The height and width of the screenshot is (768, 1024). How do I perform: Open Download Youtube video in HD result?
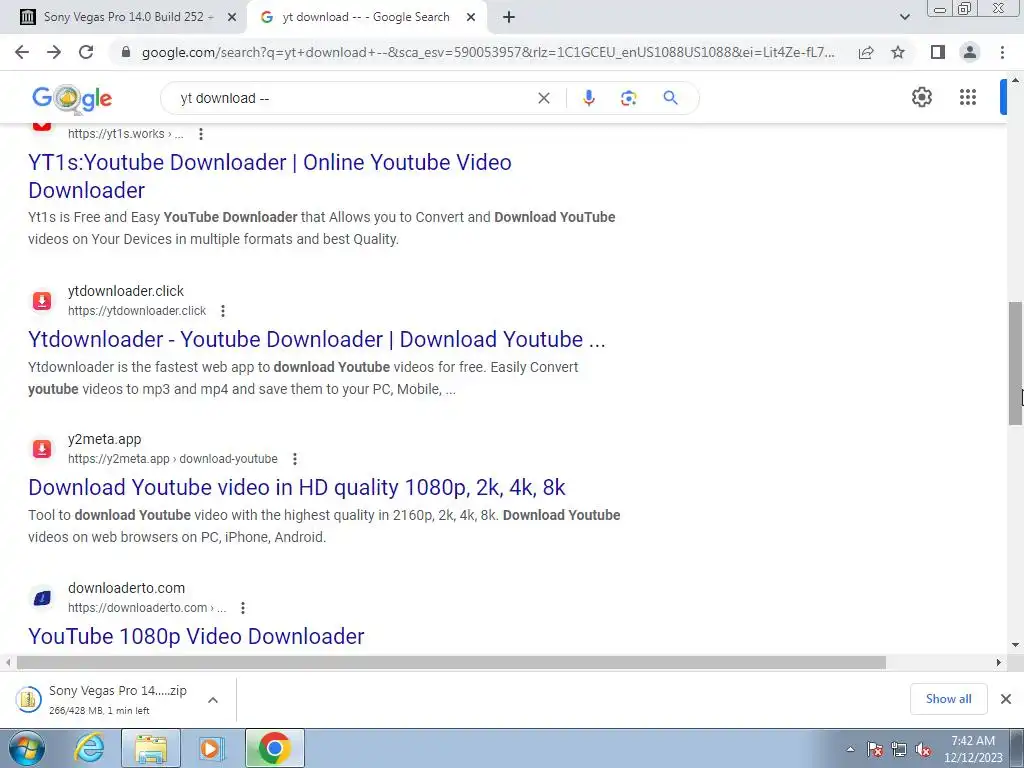pyautogui.click(x=296, y=487)
